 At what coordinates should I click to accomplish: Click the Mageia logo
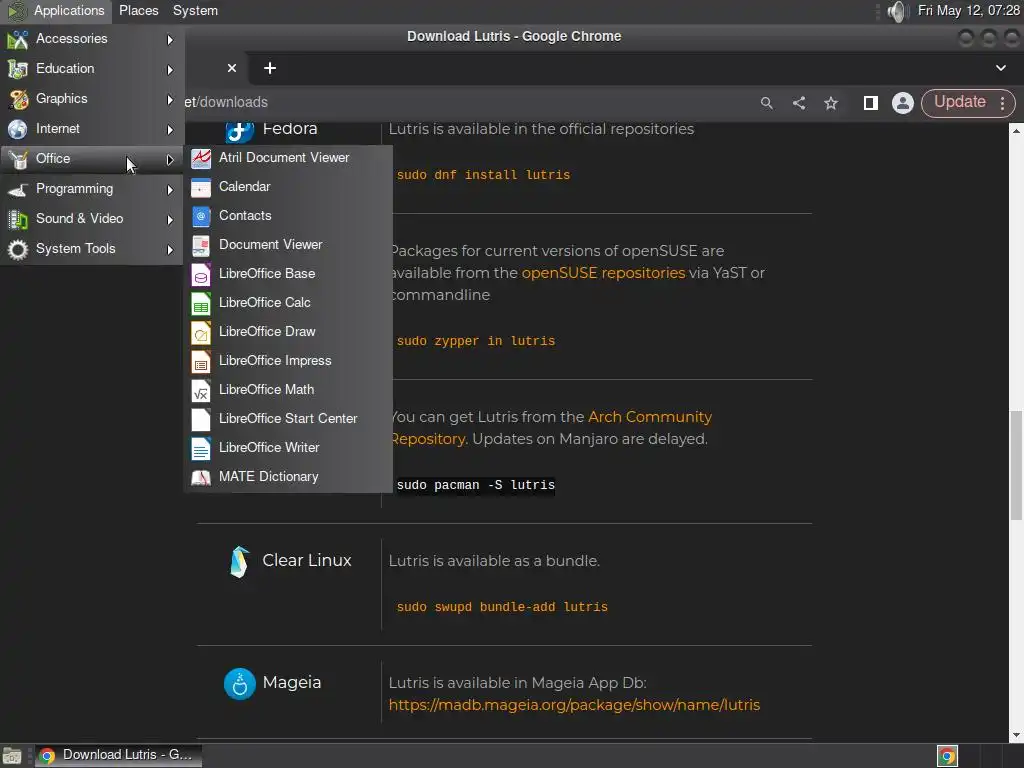click(x=240, y=684)
